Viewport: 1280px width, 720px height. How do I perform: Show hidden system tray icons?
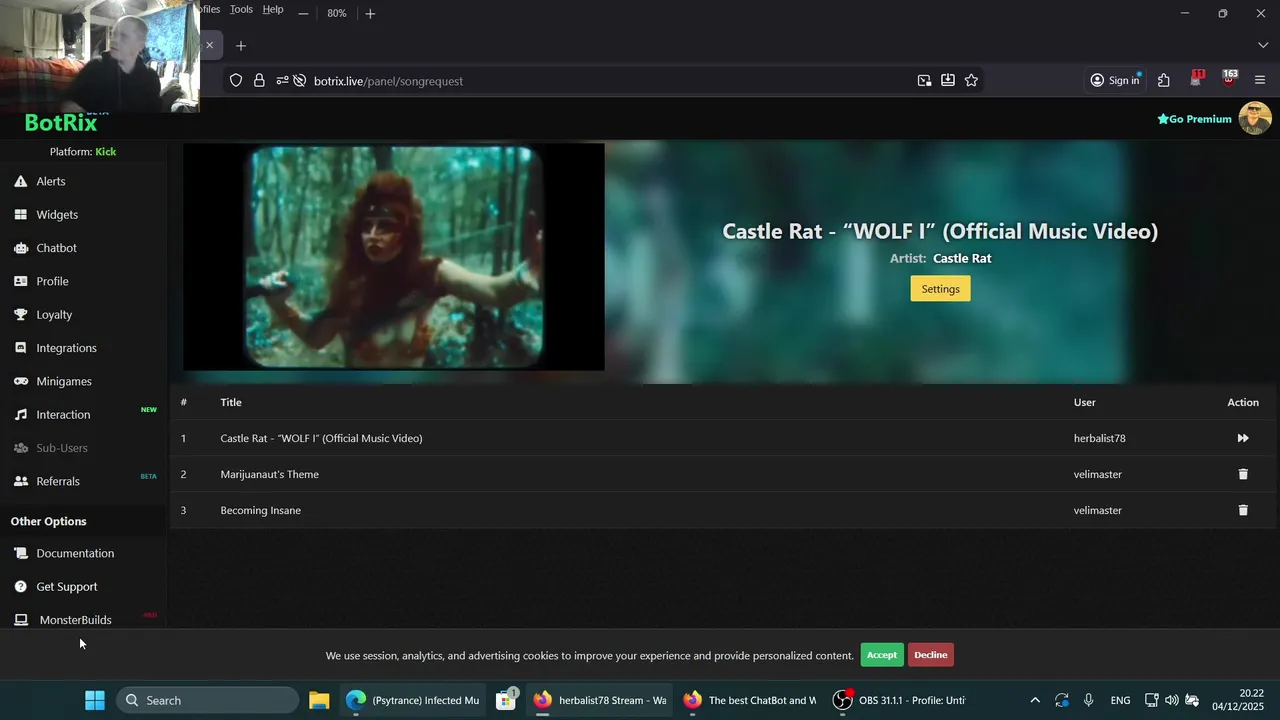(1035, 700)
